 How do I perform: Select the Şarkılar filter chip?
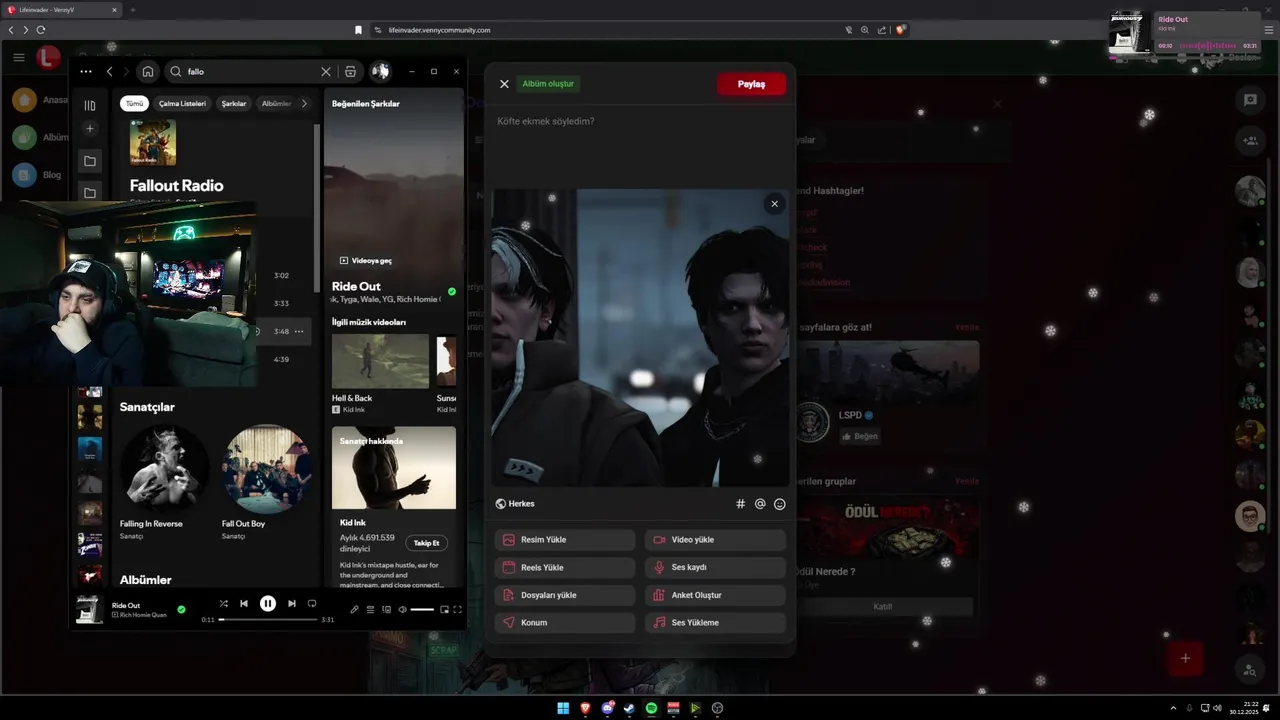coord(234,104)
